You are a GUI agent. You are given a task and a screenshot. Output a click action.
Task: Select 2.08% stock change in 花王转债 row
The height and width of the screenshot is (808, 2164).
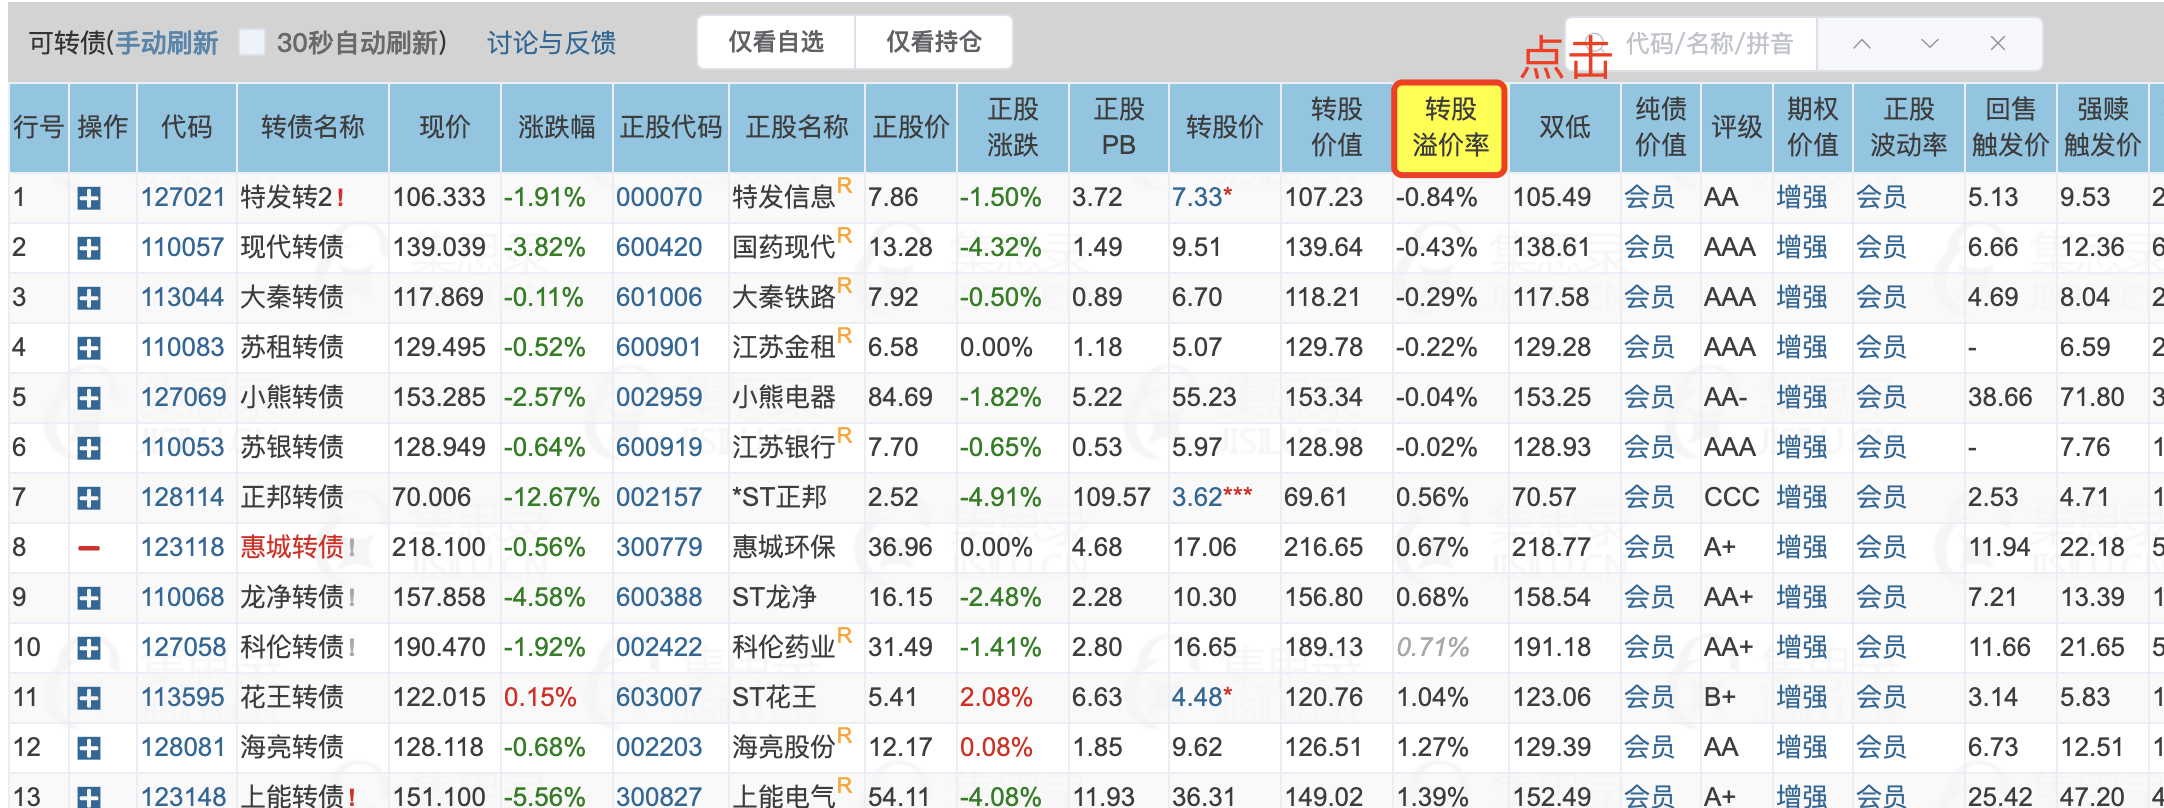tap(996, 697)
